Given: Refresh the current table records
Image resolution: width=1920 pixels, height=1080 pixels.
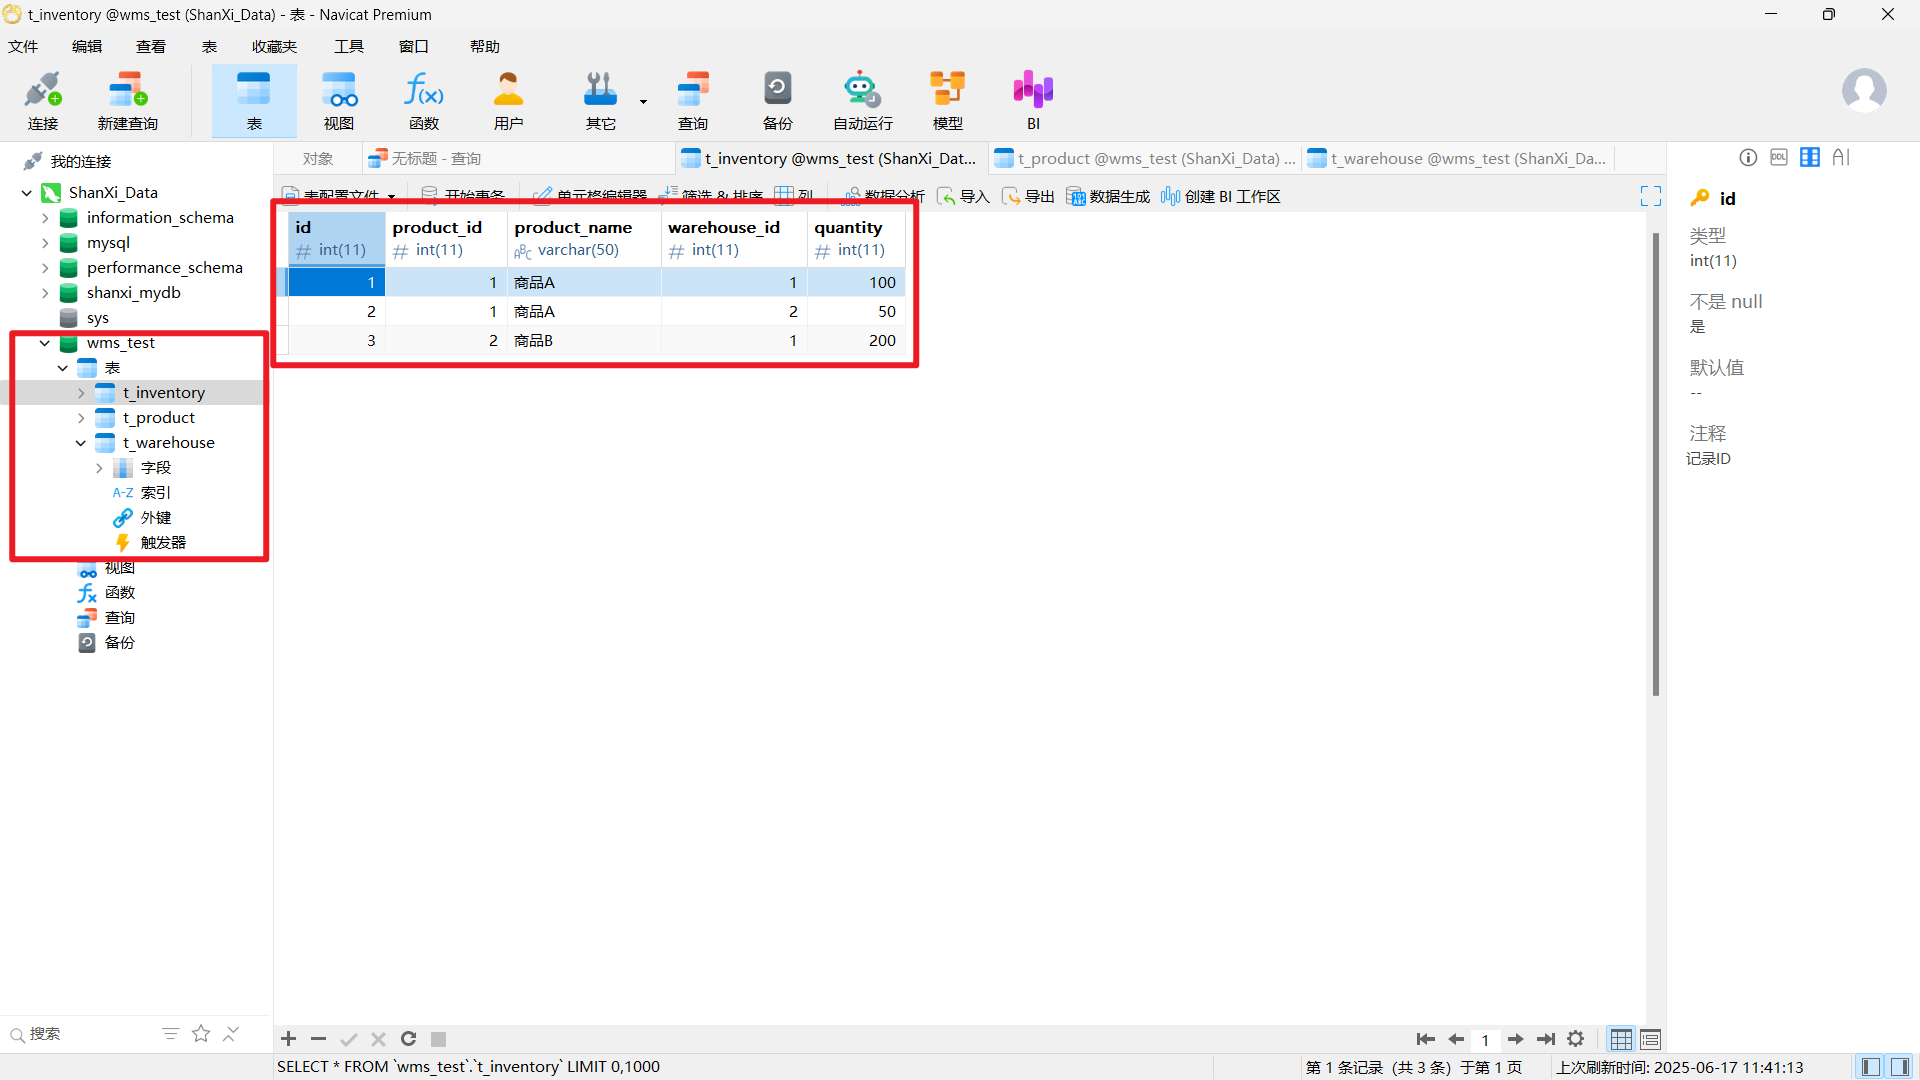Looking at the screenshot, I should tap(408, 1039).
